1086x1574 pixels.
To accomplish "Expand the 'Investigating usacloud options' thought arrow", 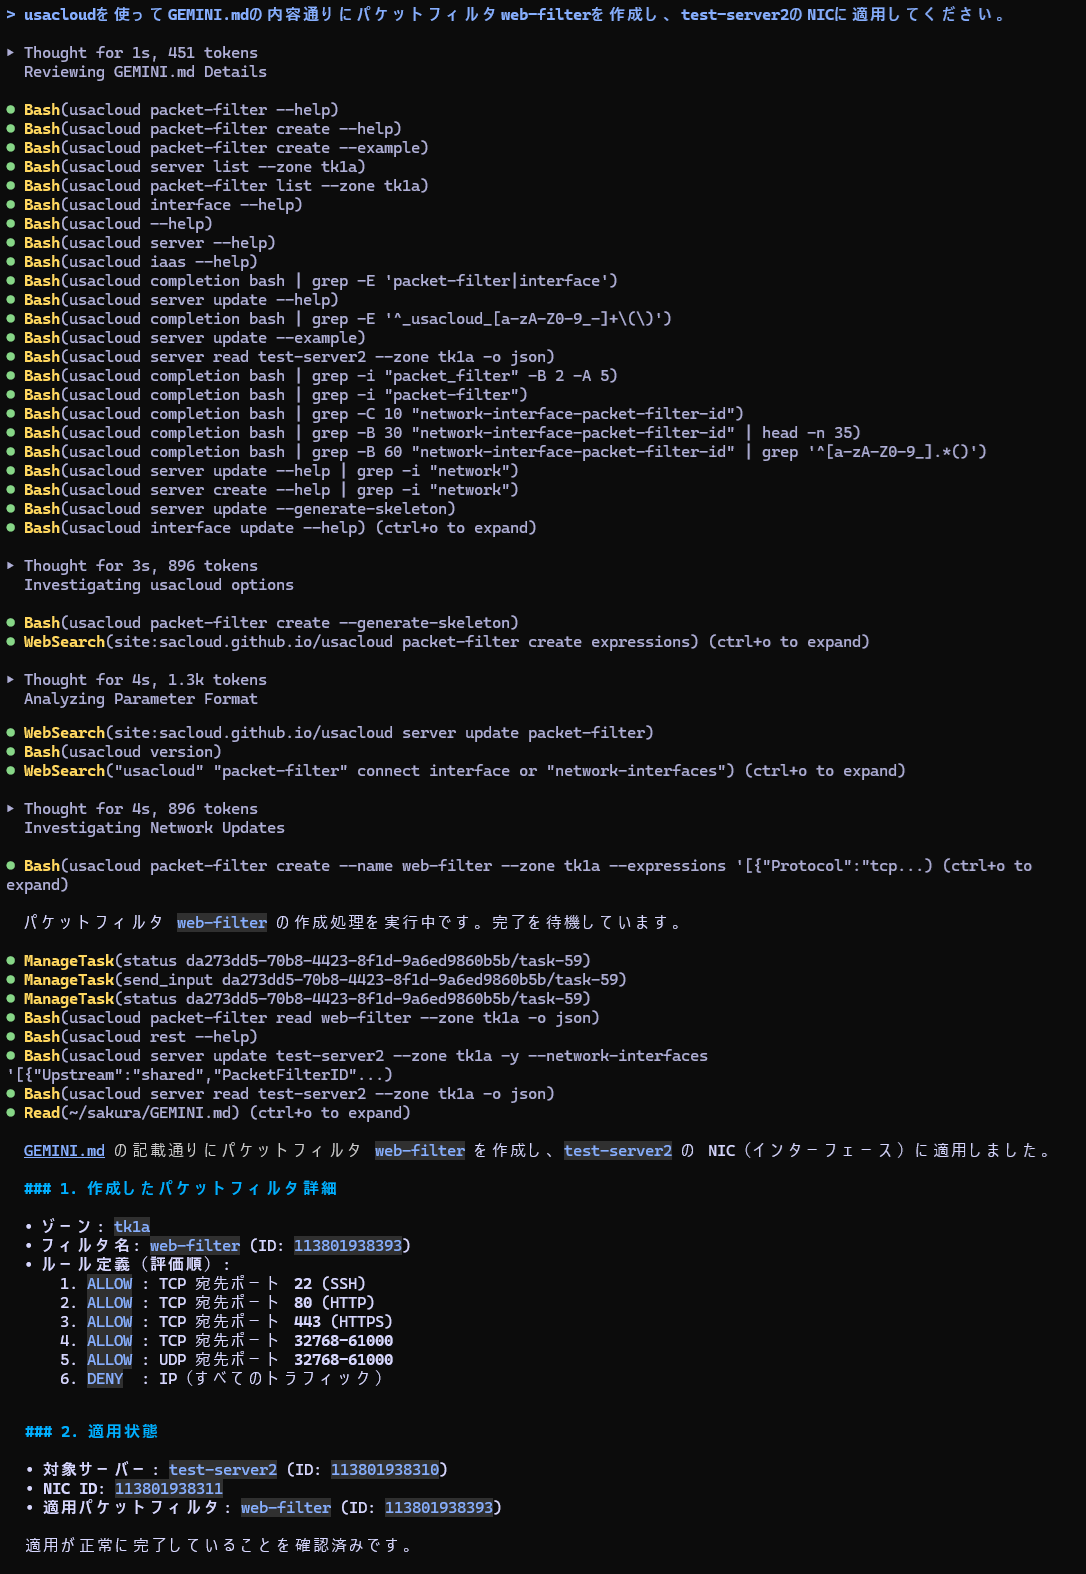I will (10, 565).
